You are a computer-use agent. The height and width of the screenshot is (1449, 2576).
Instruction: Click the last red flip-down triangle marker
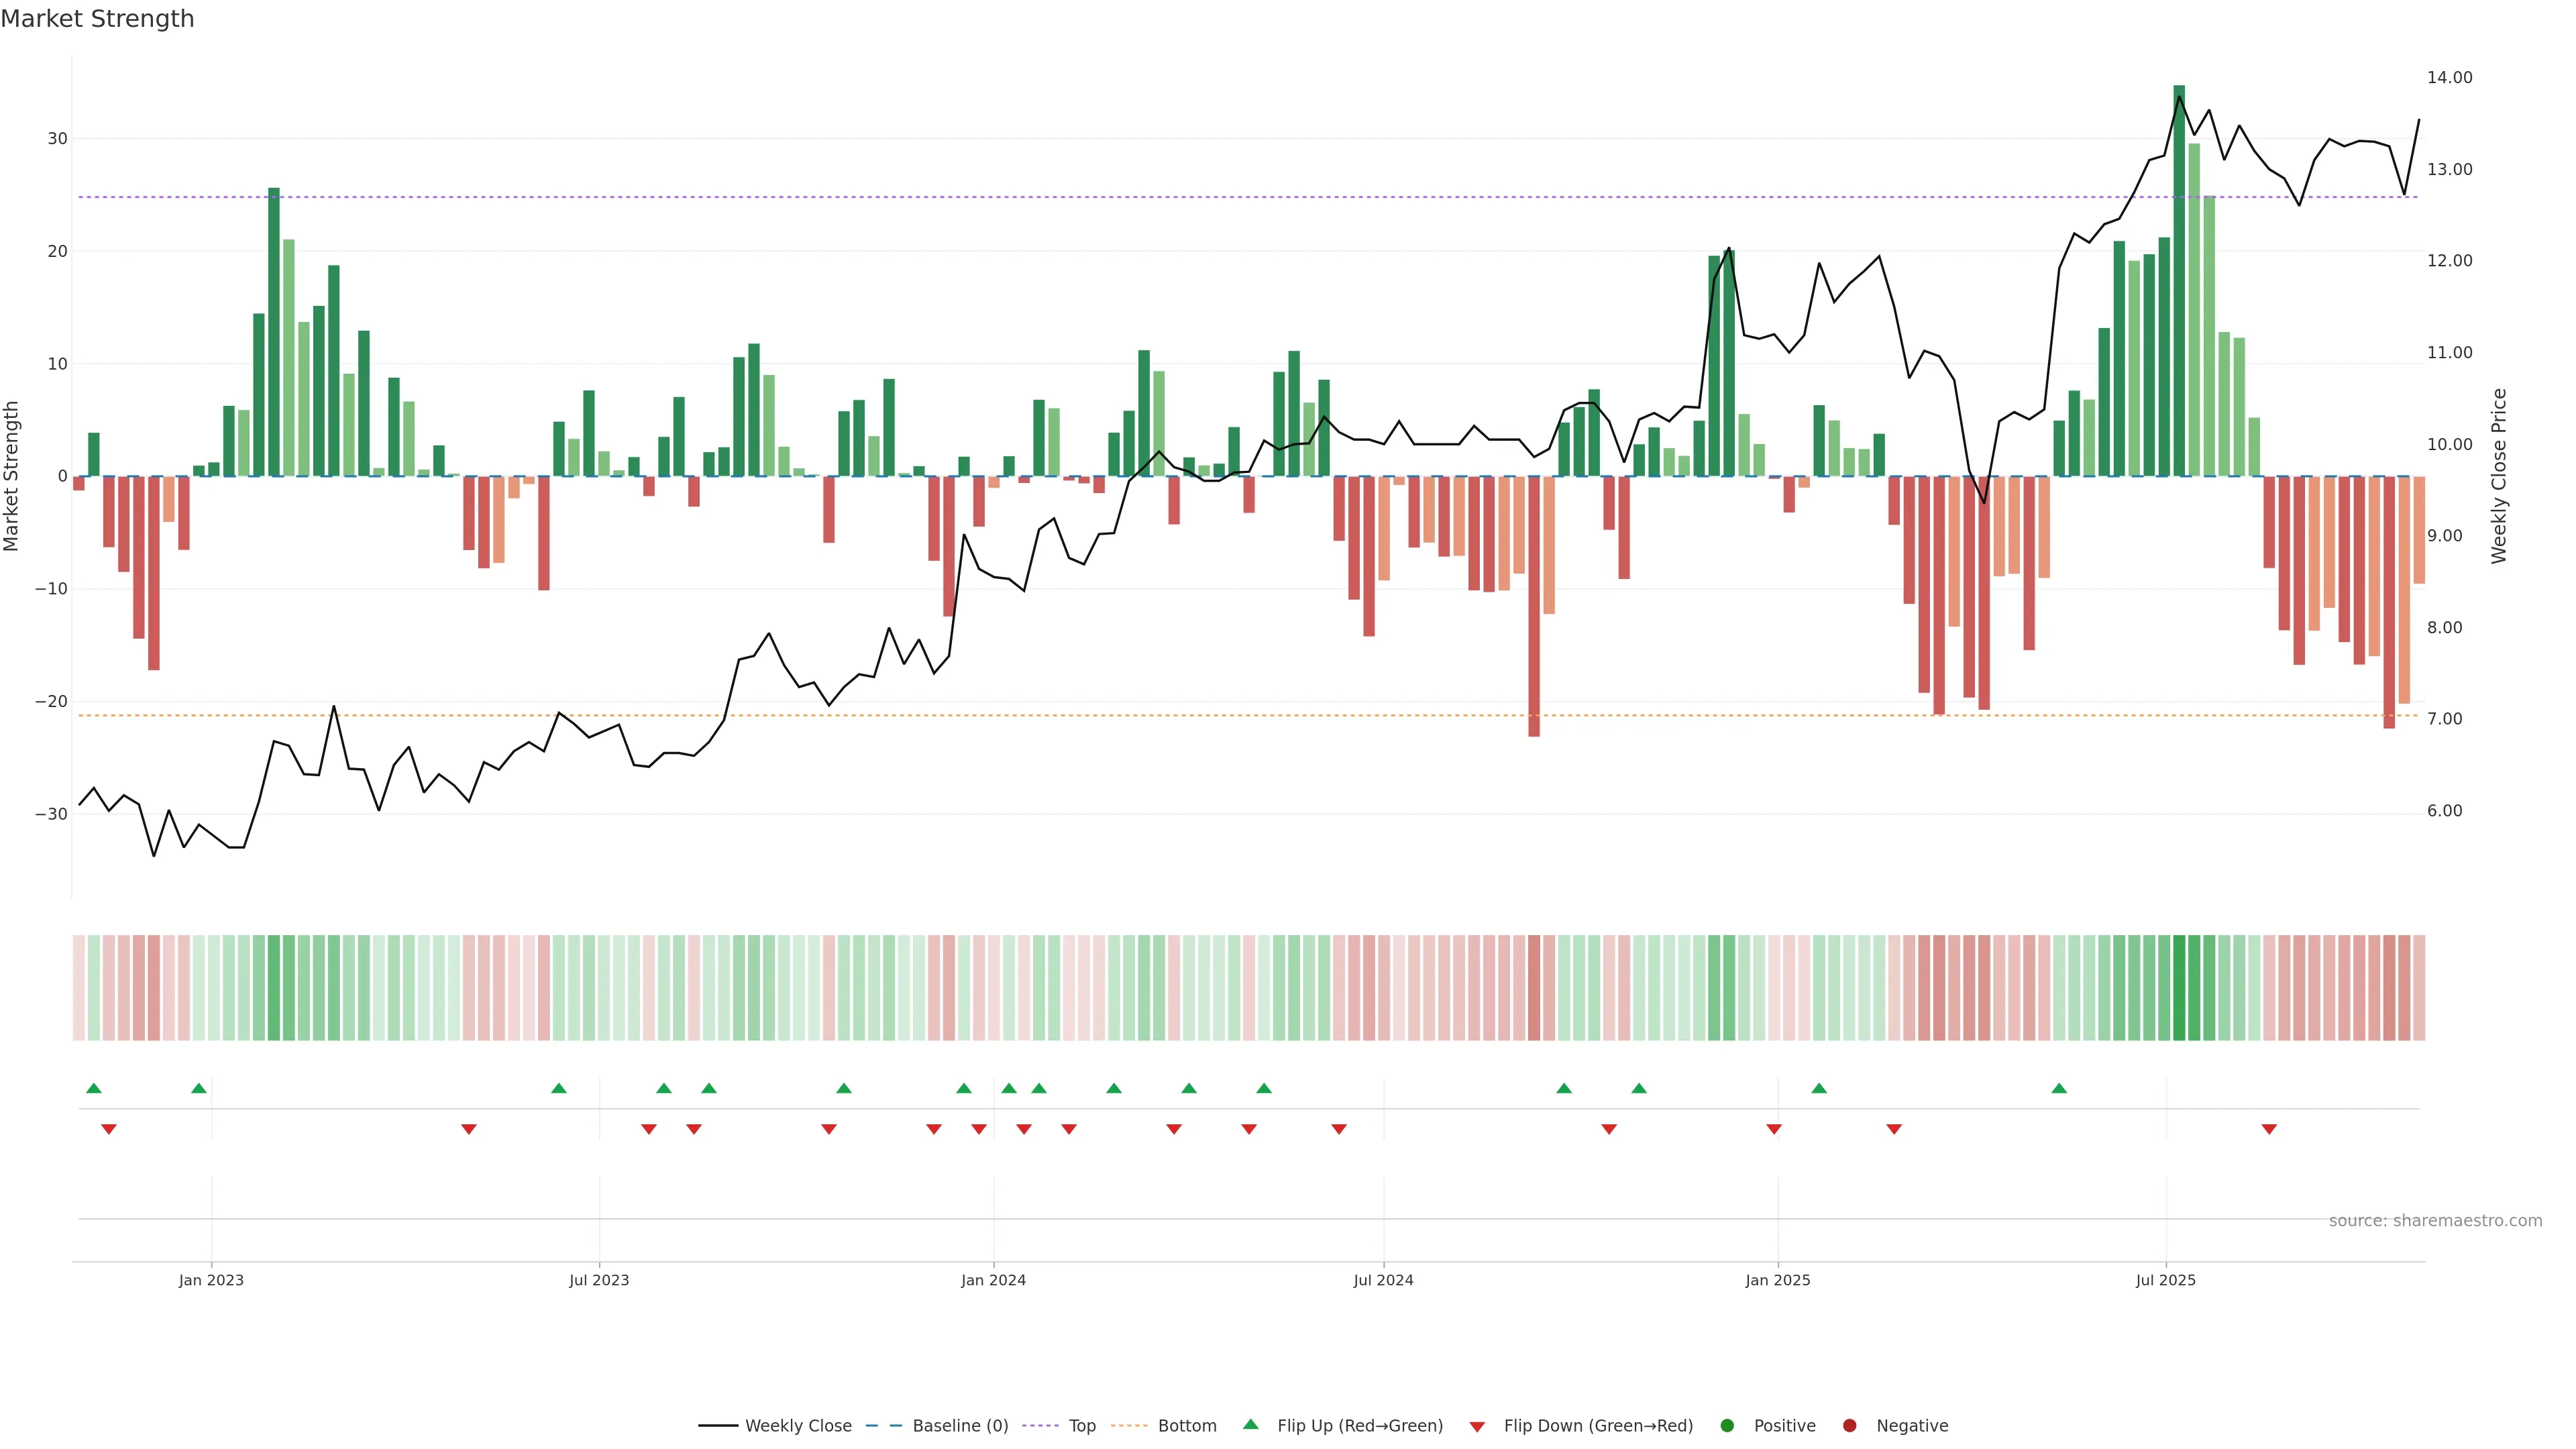(x=2269, y=1129)
